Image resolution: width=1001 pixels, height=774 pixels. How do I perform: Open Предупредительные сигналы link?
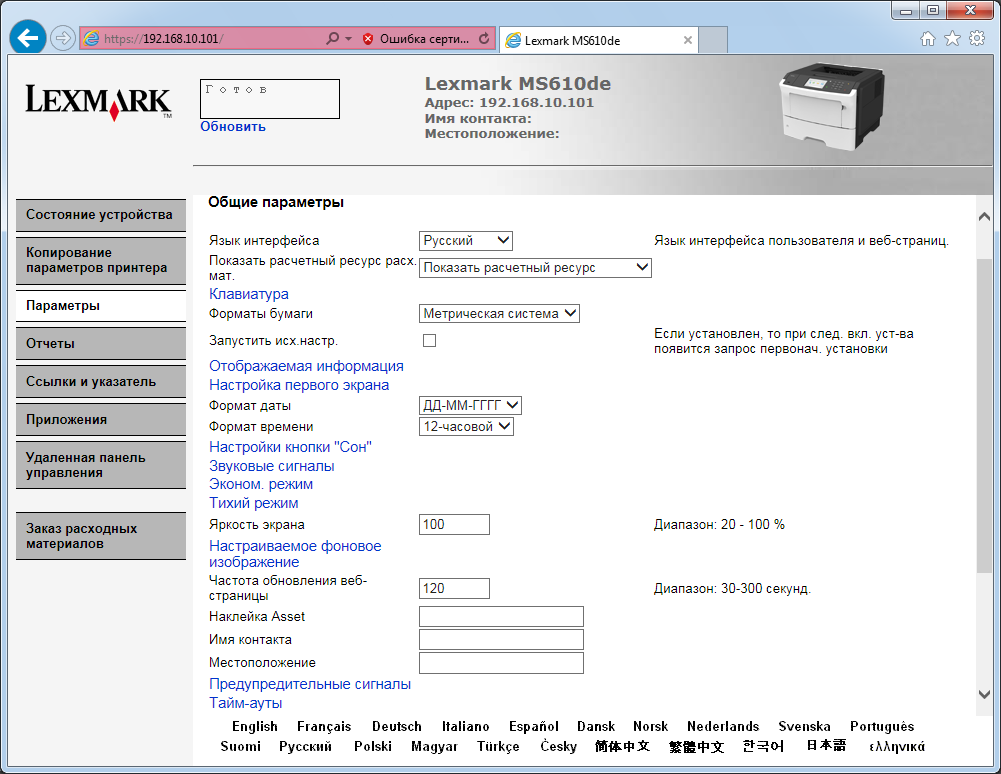310,684
